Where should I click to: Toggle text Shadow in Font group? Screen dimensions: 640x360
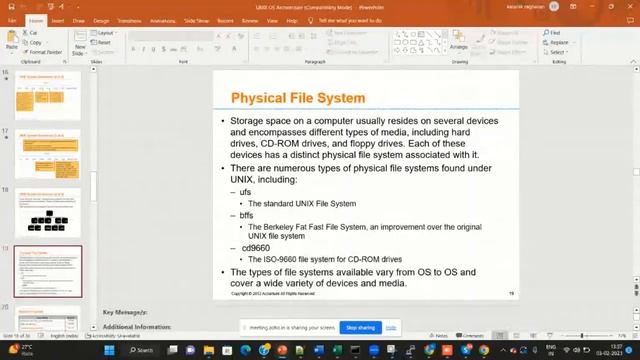click(x=164, y=49)
